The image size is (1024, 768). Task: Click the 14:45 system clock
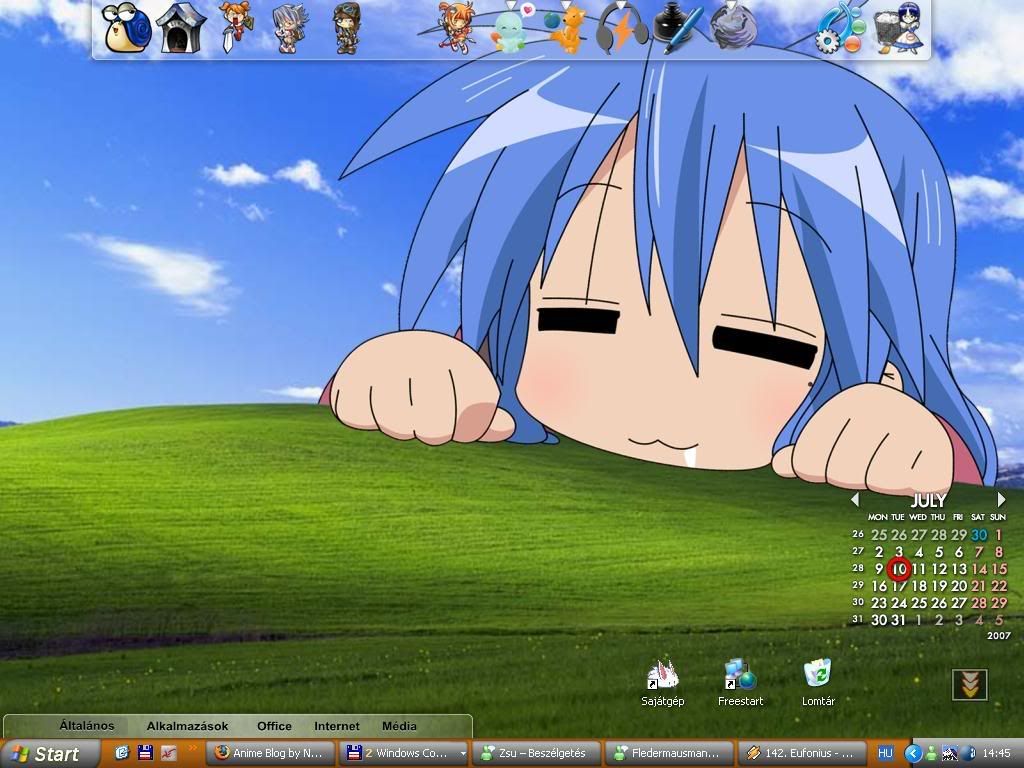(996, 754)
